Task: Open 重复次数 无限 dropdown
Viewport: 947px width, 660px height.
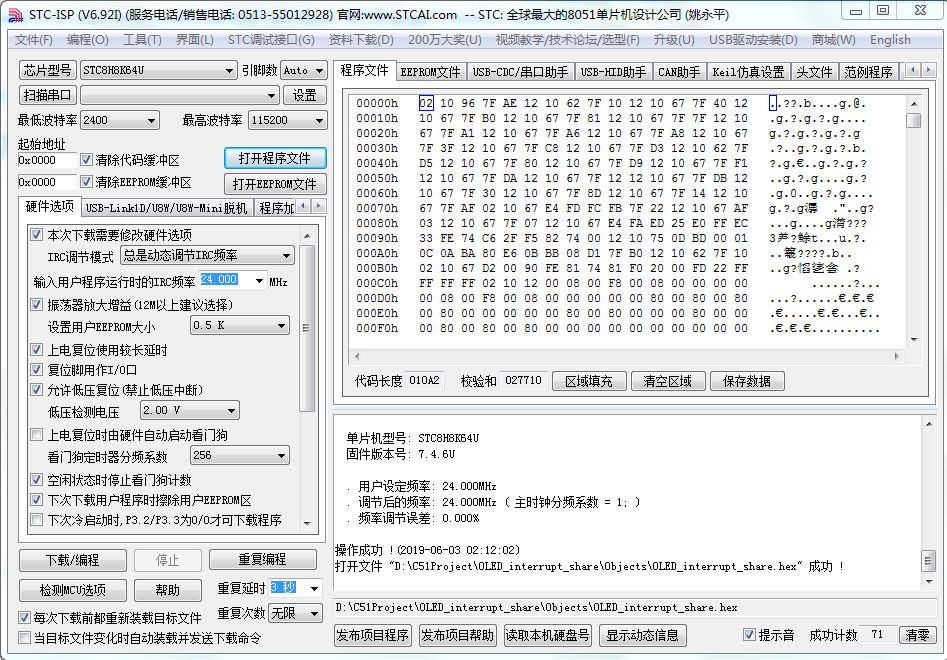Action: [295, 614]
